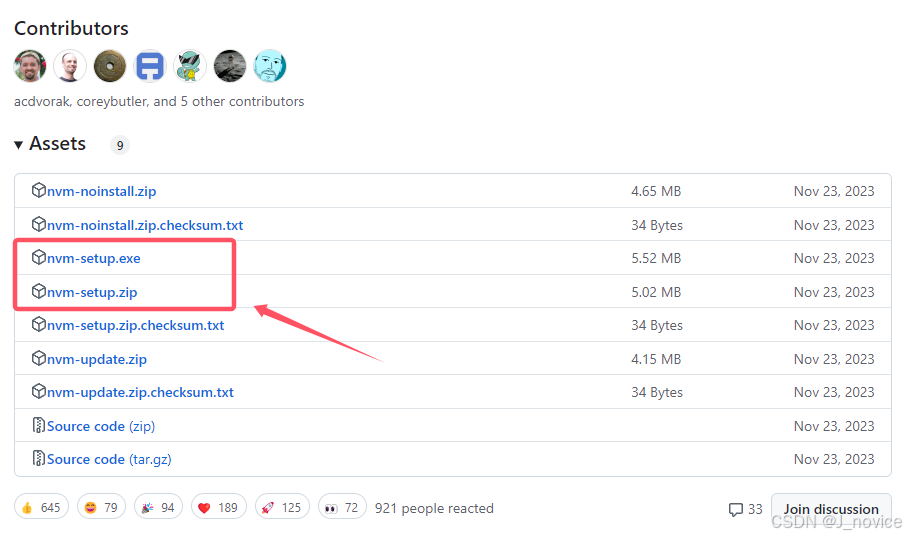Click zip file icon beside Source code (tar.gz)
The image size is (906, 537).
[x=39, y=458]
